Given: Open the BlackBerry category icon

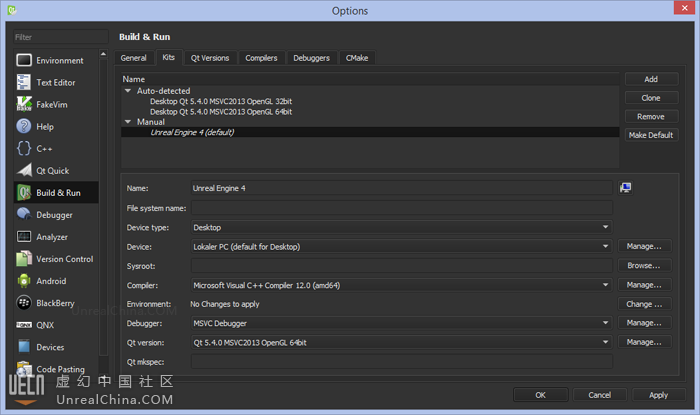Looking at the screenshot, I should pyautogui.click(x=24, y=303).
